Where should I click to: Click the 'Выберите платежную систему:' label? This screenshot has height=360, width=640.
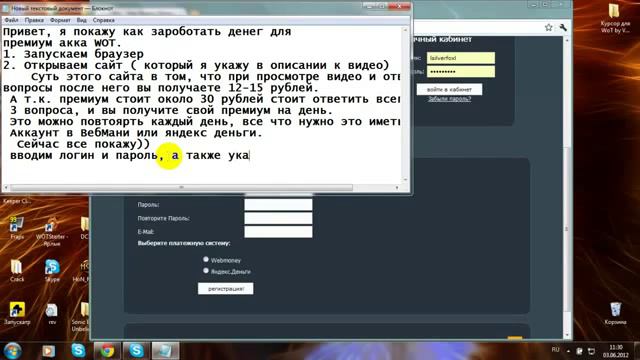[184, 243]
